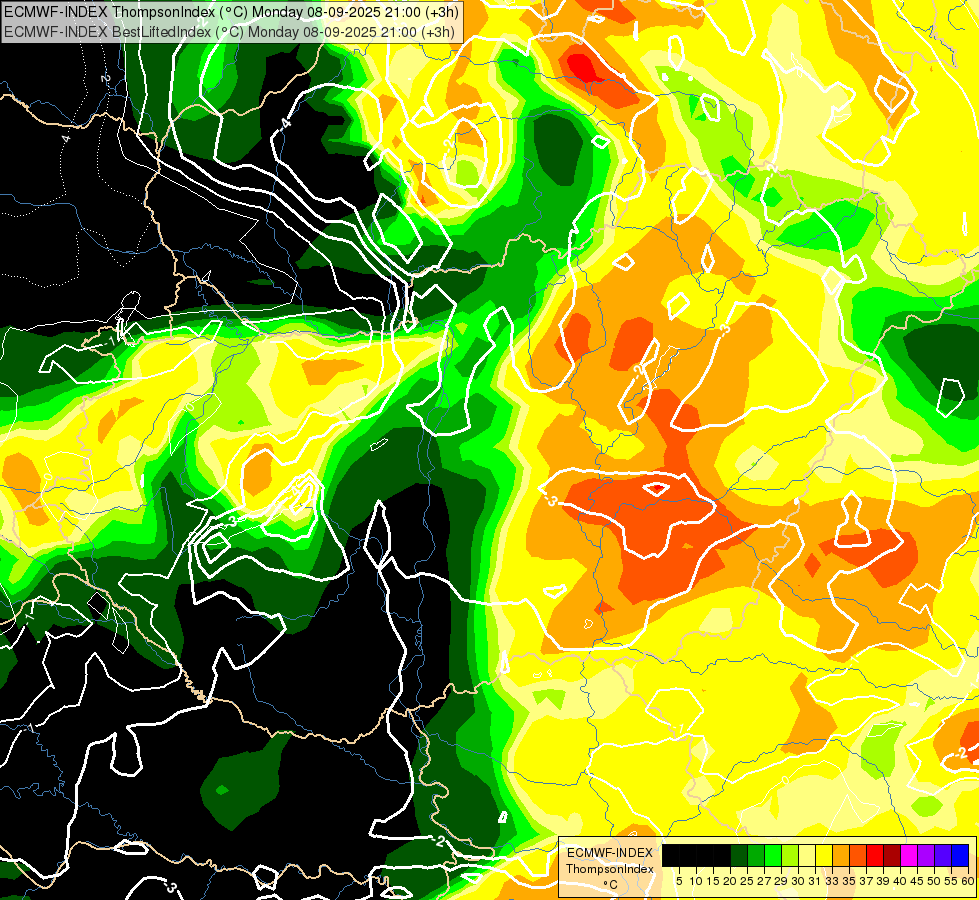
Task: Click the legend value label 60
Action: point(967,881)
